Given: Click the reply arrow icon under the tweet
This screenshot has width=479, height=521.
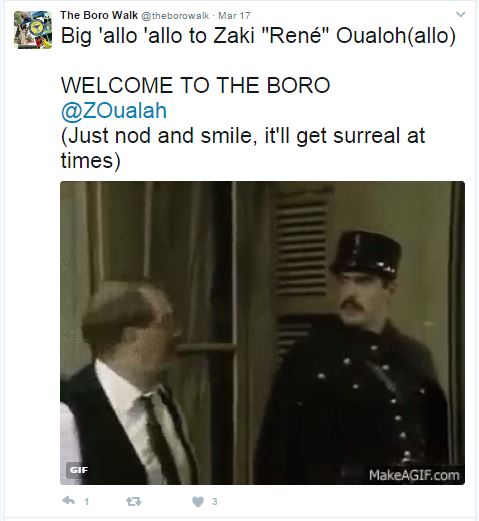Looking at the screenshot, I should [x=68, y=501].
